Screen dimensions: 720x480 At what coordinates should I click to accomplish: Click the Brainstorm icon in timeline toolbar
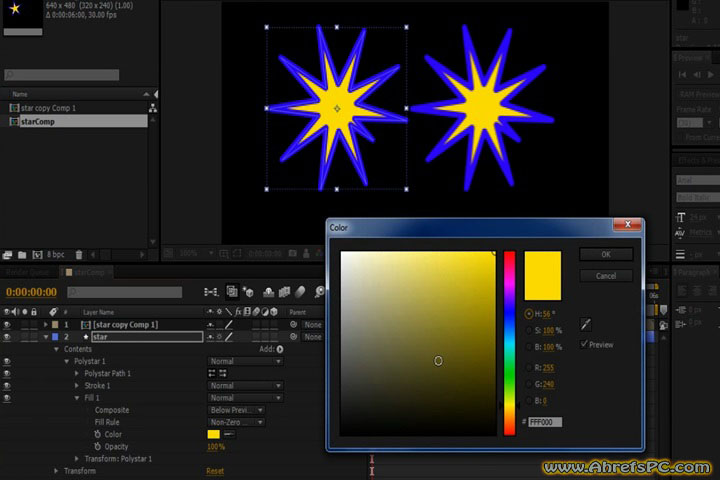[x=320, y=292]
